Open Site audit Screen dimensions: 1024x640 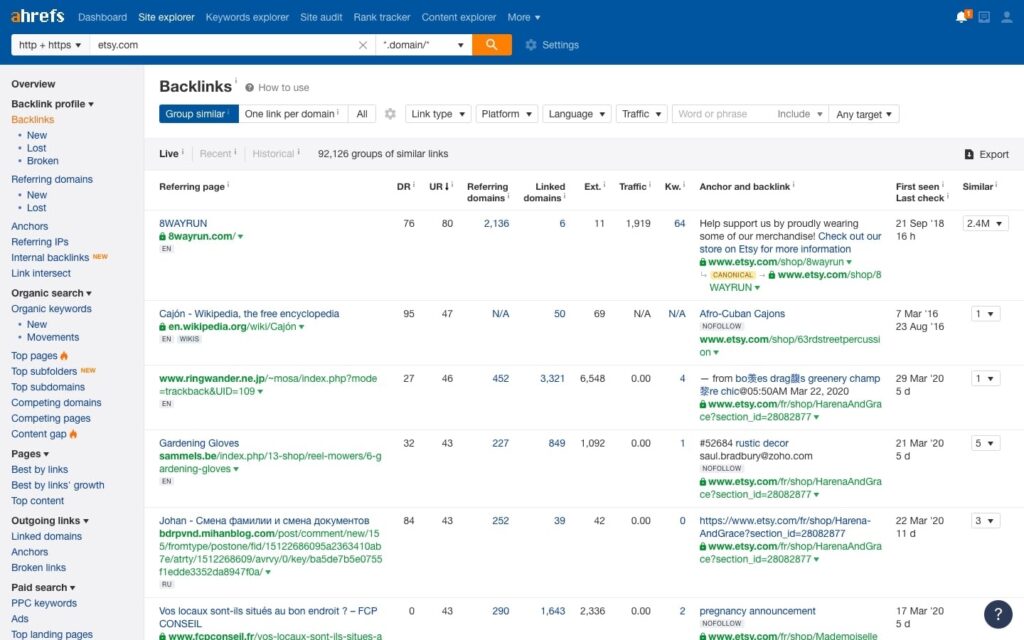pos(321,17)
